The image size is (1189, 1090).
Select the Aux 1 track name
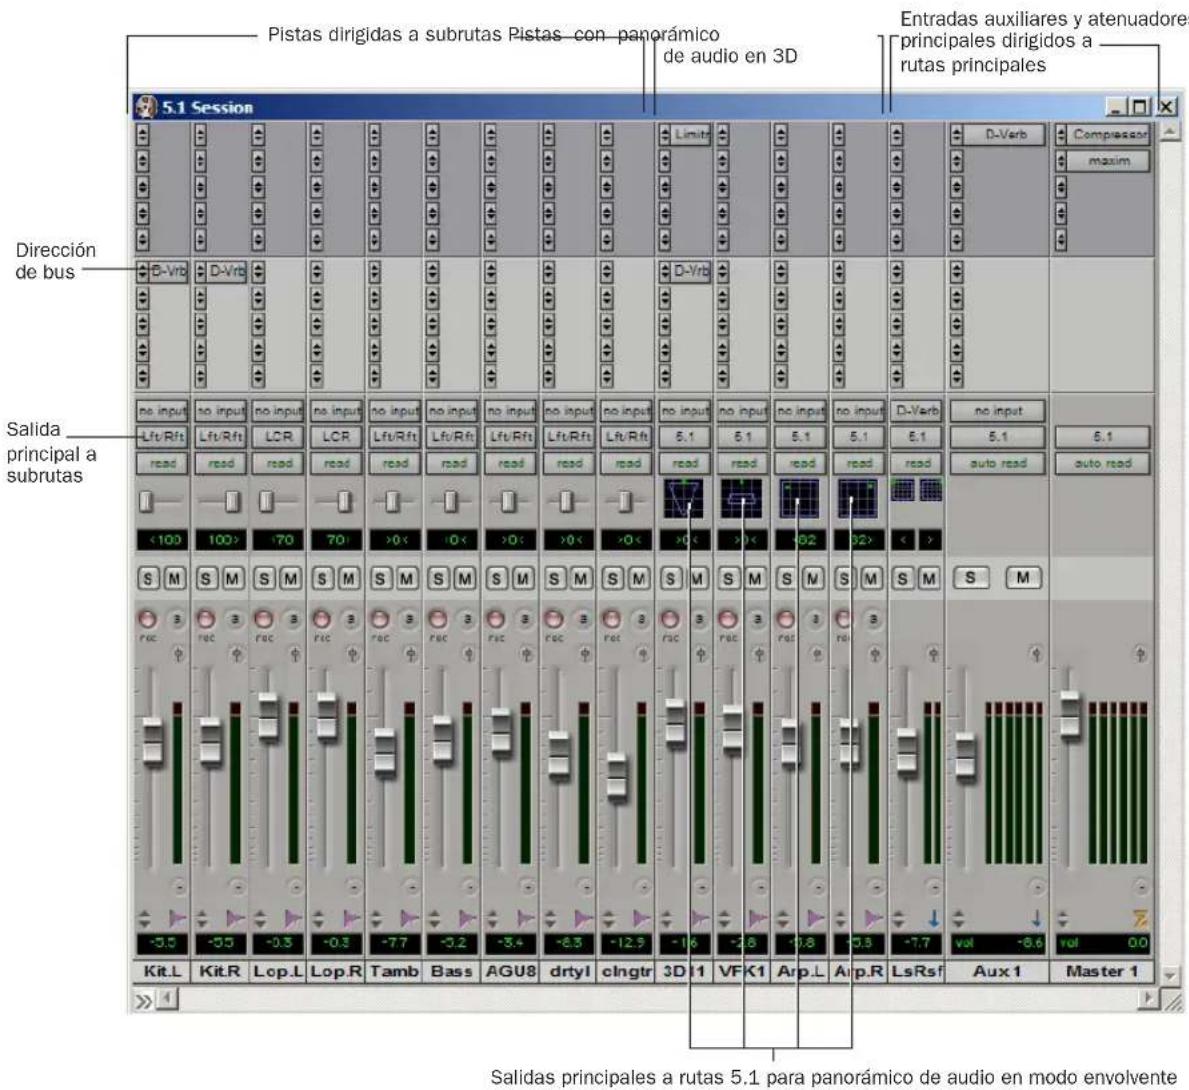(998, 971)
